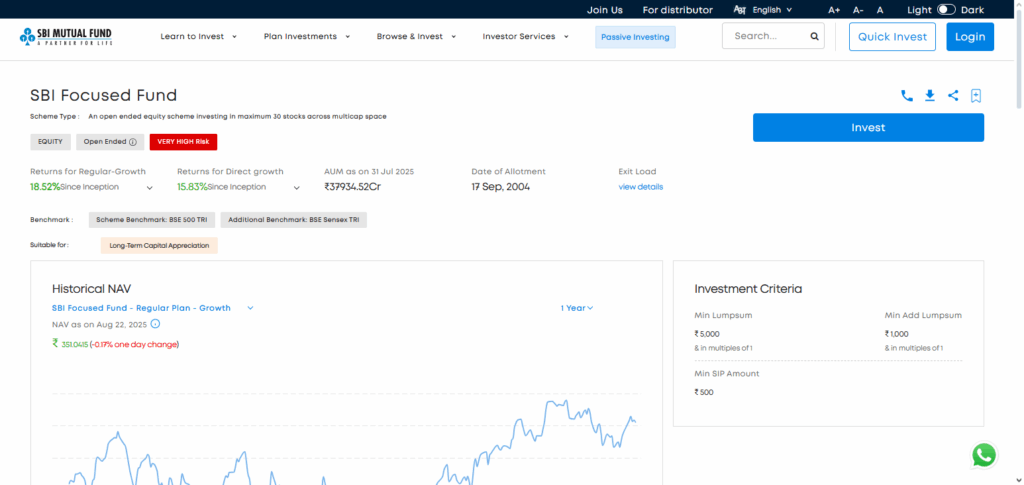Click the blue Invest button
The height and width of the screenshot is (485, 1024).
click(x=868, y=127)
